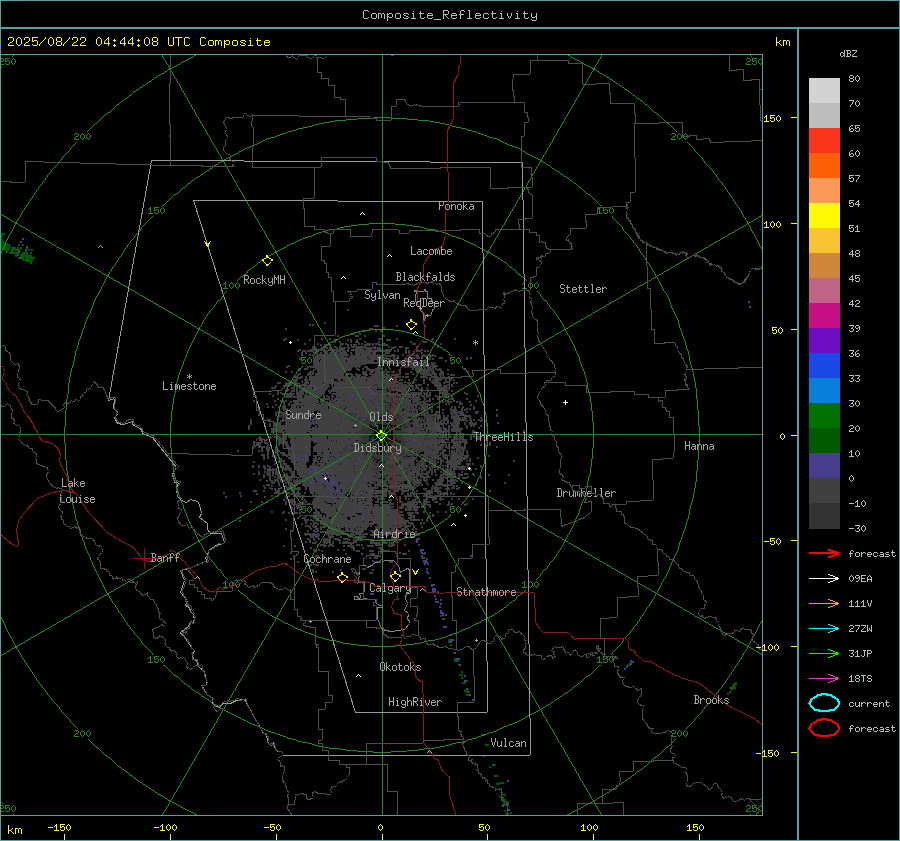The width and height of the screenshot is (900, 841).
Task: Click the ThreeHills town label
Action: 503,437
